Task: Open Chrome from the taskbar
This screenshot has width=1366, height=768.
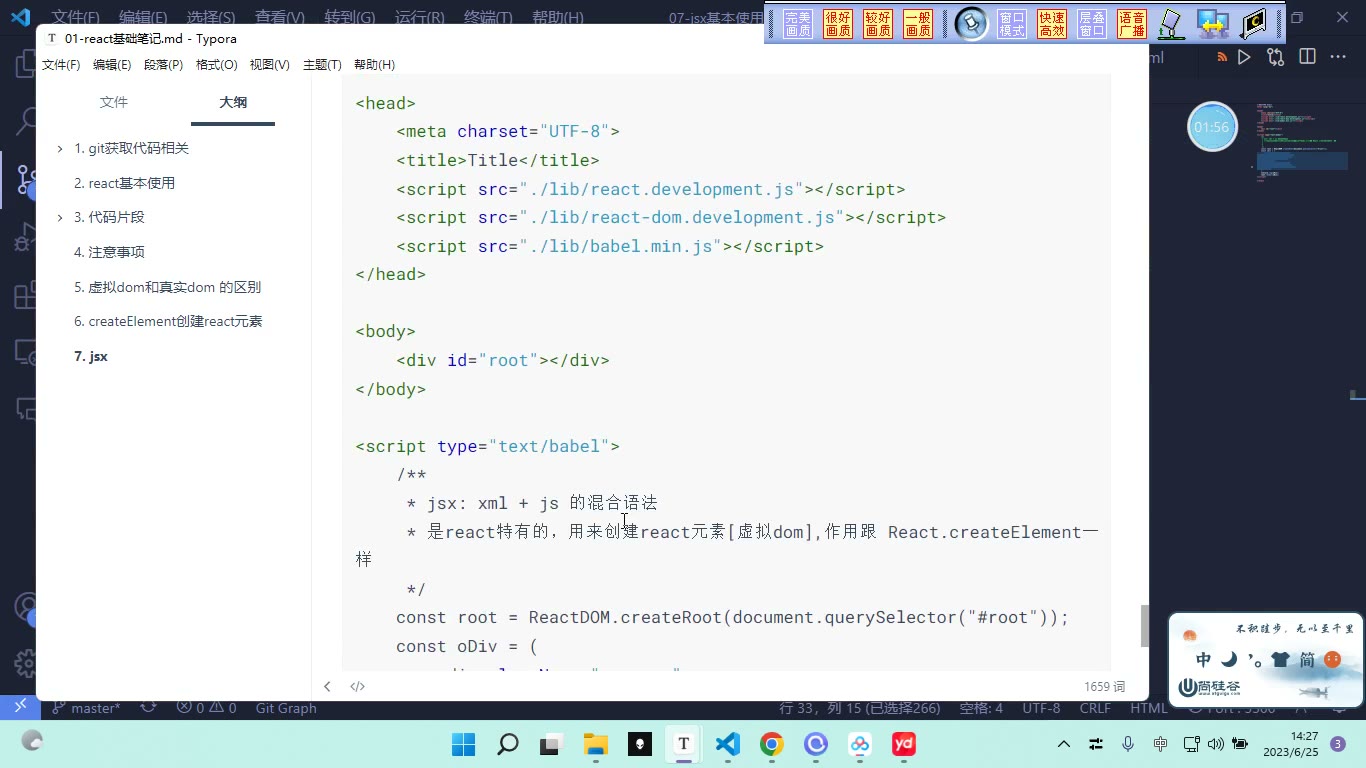Action: pos(771,744)
